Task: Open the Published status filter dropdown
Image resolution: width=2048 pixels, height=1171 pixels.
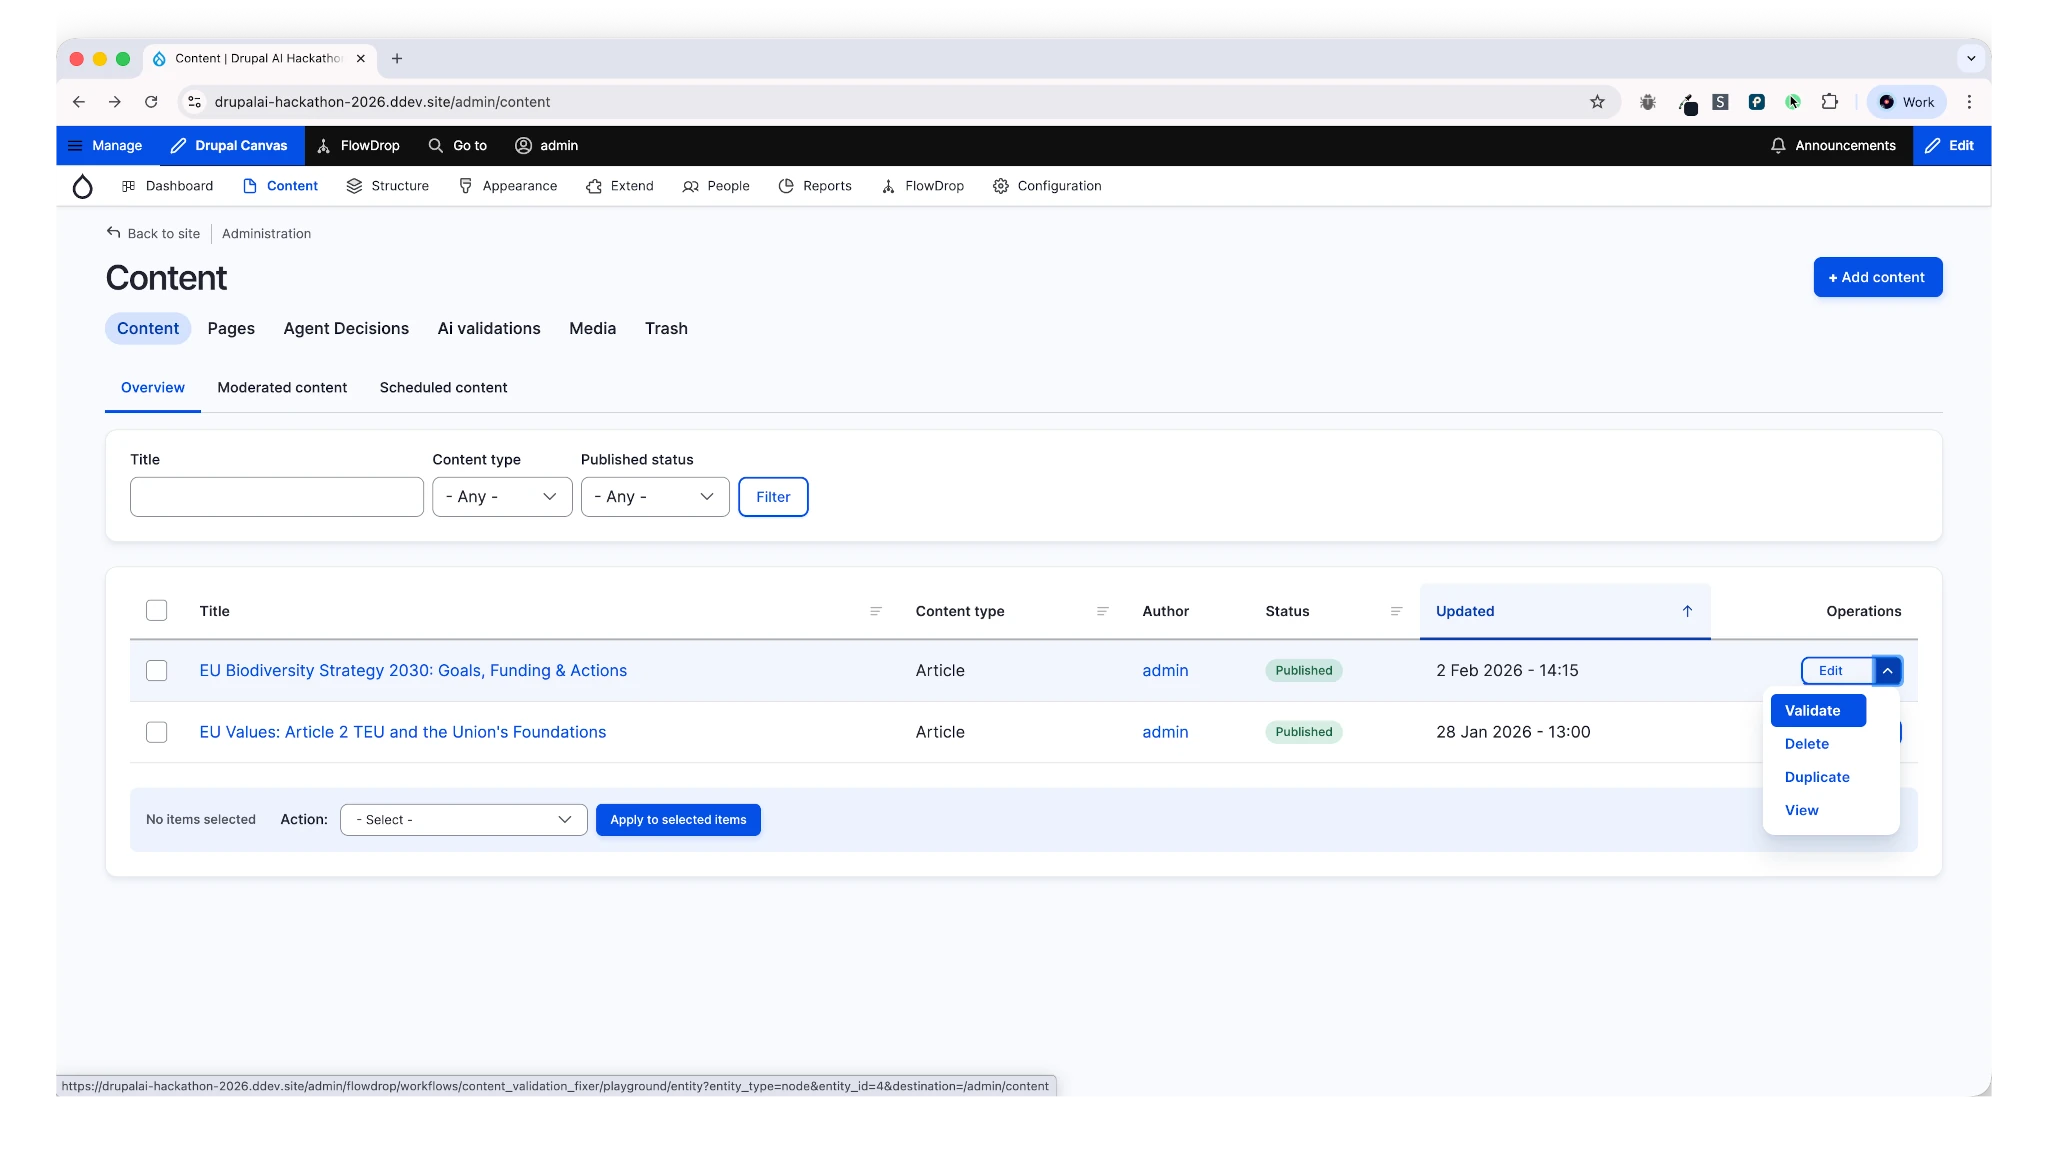Action: point(655,497)
